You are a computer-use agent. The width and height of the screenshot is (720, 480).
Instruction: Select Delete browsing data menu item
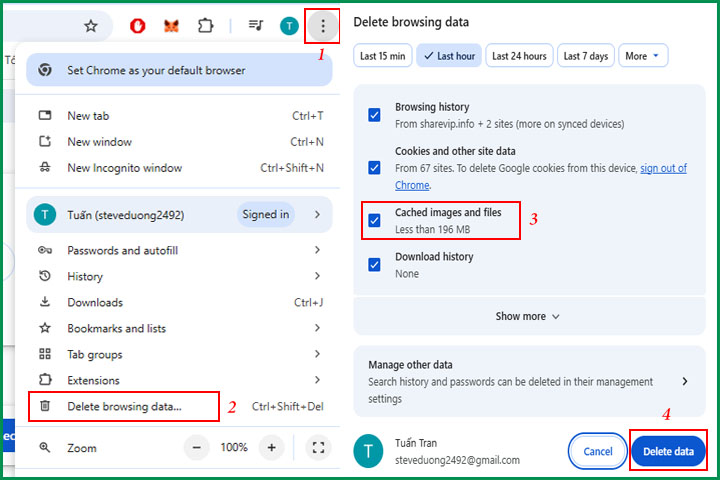point(124,406)
